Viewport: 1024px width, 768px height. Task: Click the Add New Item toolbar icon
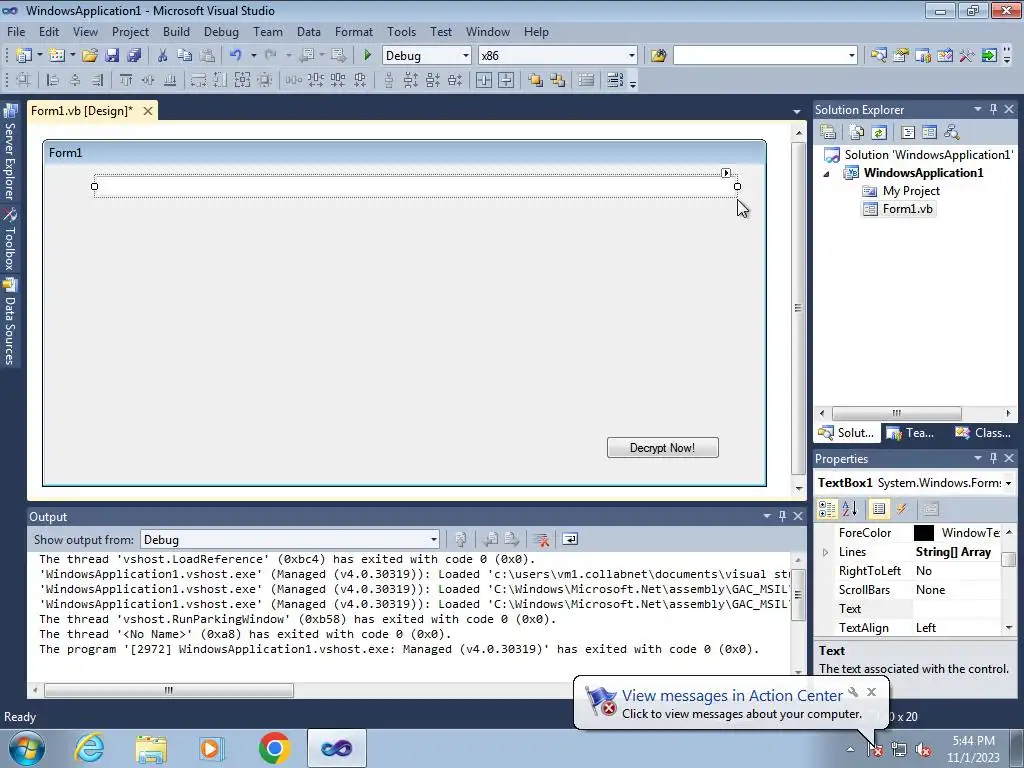tap(57, 56)
